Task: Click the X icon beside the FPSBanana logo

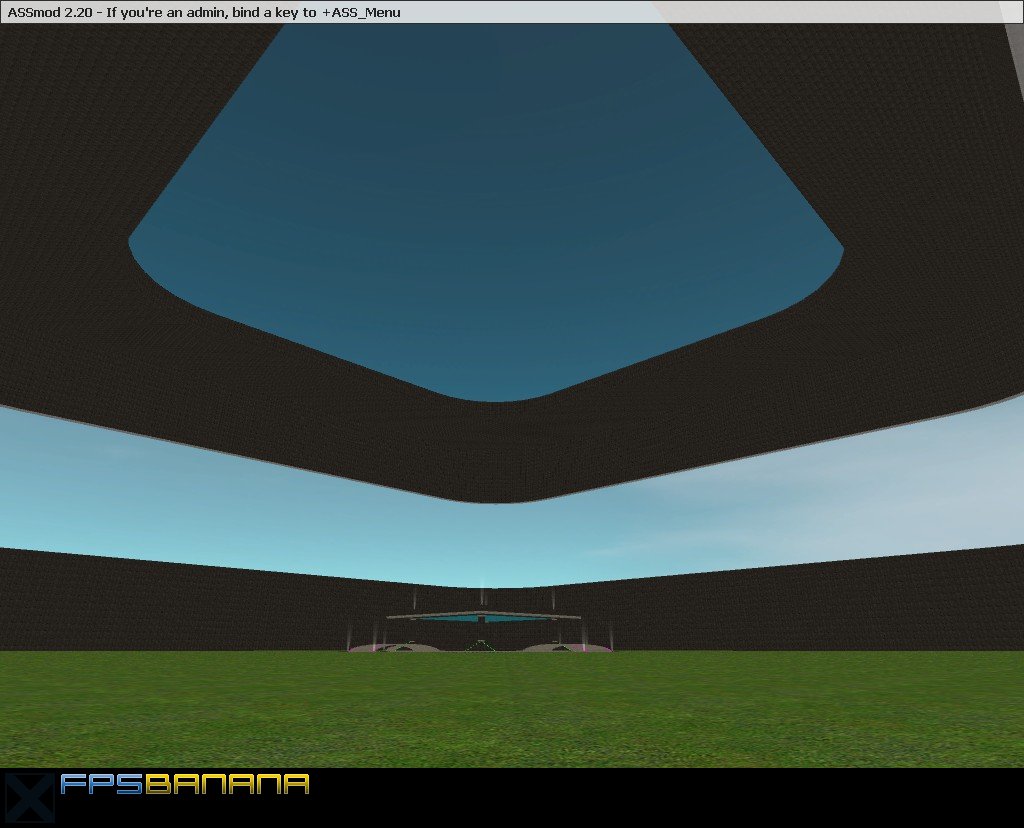Action: coord(27,796)
